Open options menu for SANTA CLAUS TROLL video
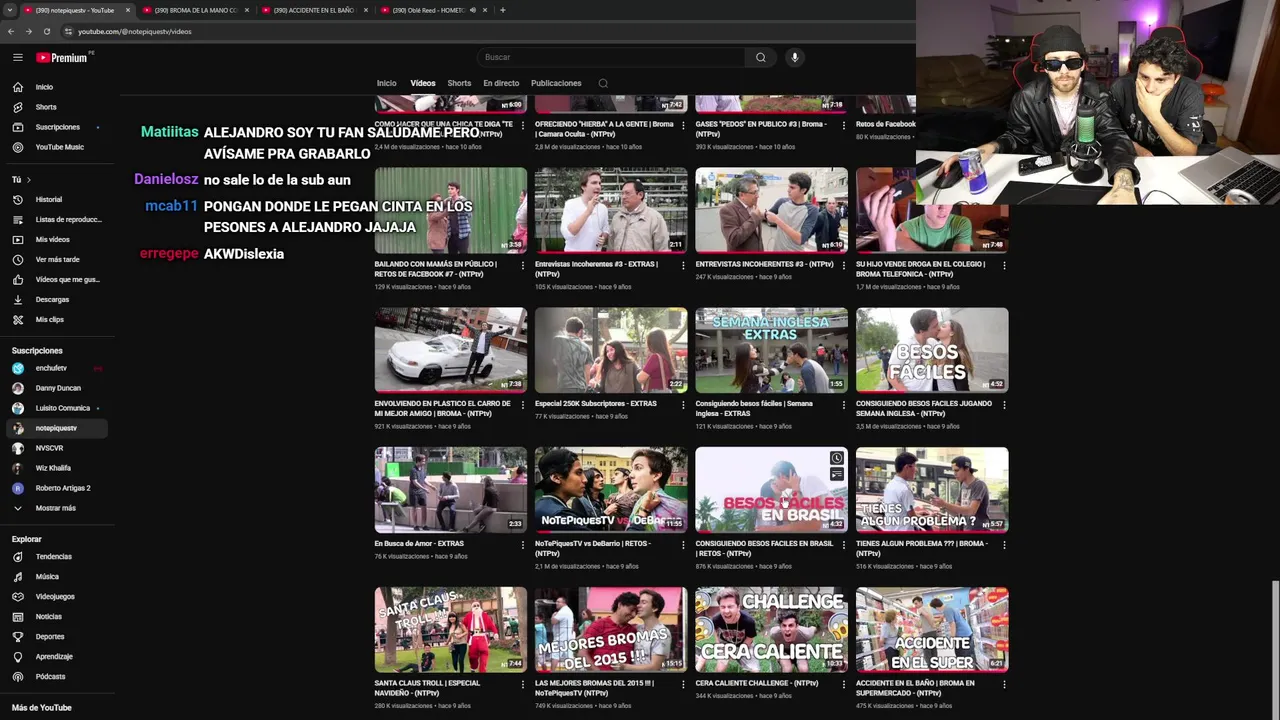Screen dimensions: 1280x720 point(523,684)
